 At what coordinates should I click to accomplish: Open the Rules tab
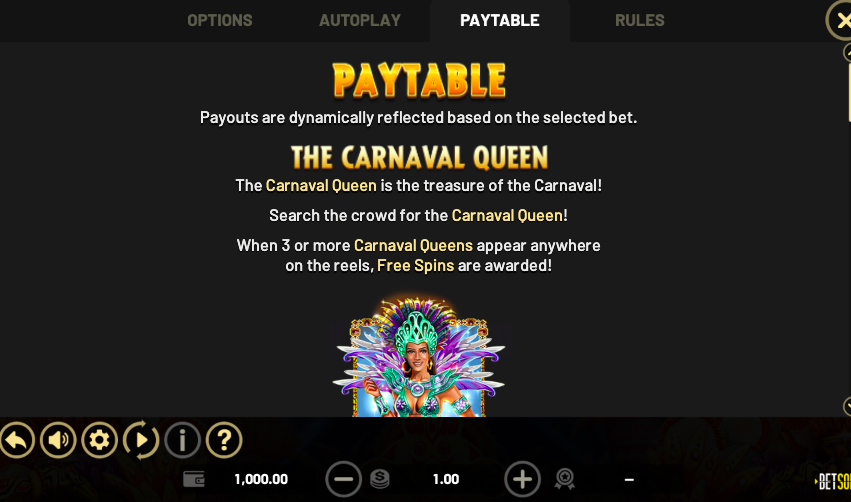coord(639,21)
